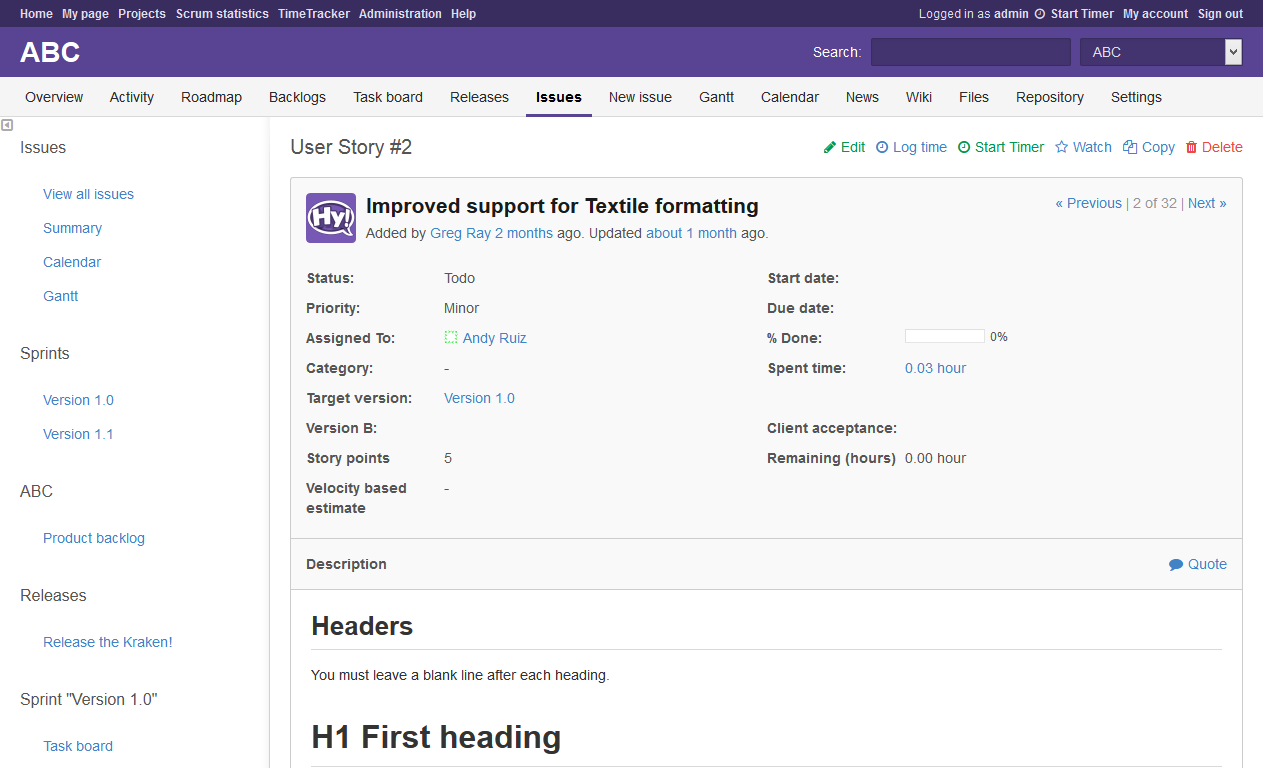
Task: Delete the issue via trash icon
Action: 1191,147
